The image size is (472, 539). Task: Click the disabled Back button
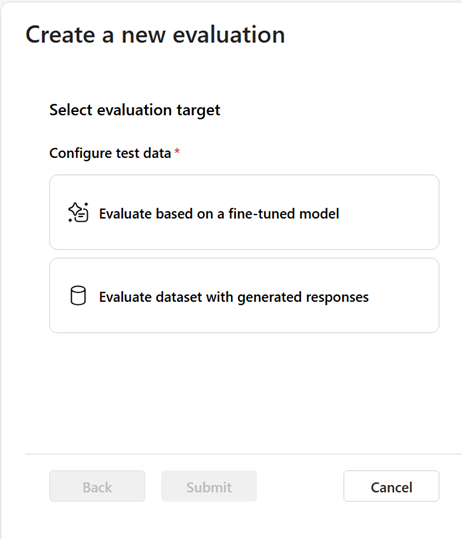(97, 486)
